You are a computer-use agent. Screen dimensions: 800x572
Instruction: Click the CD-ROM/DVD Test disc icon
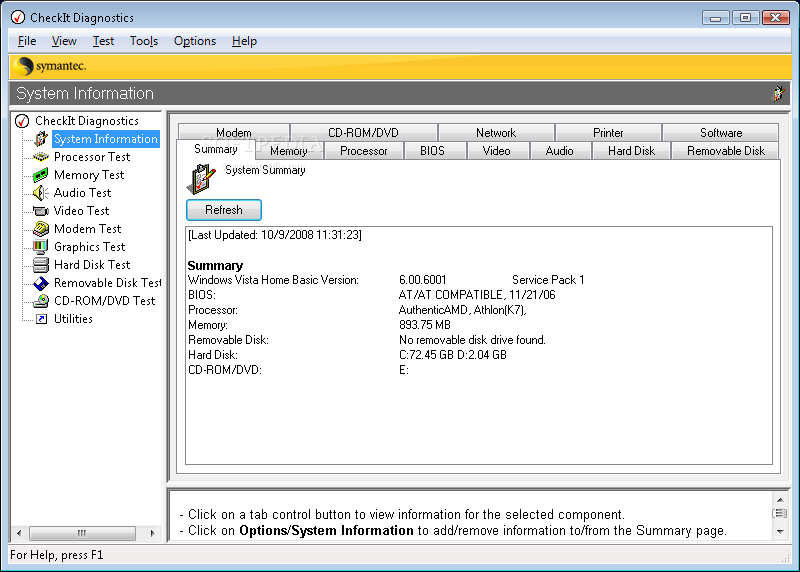[41, 301]
